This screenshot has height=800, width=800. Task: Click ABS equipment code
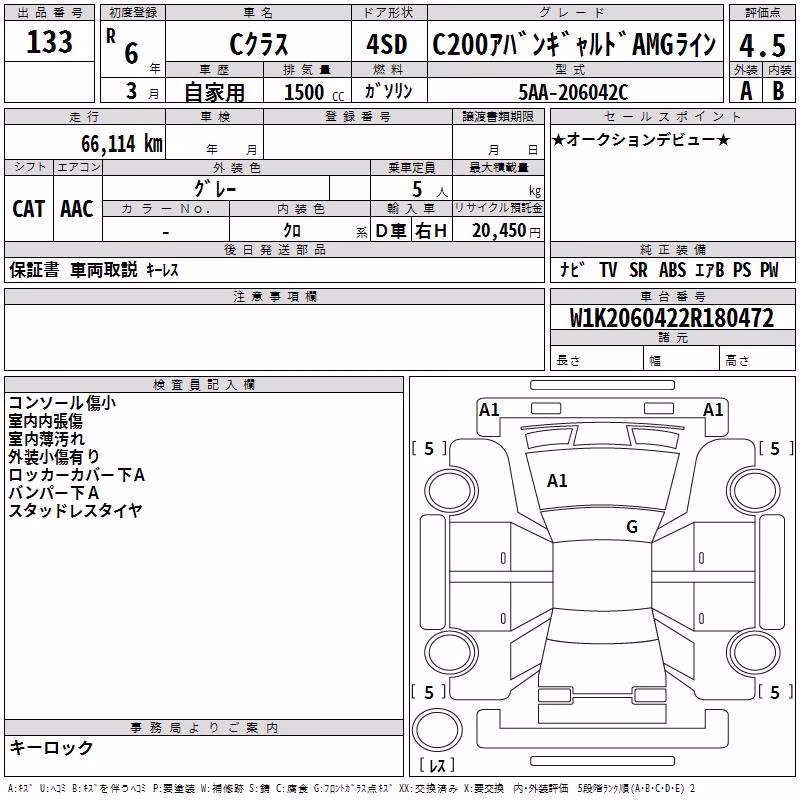point(672,269)
